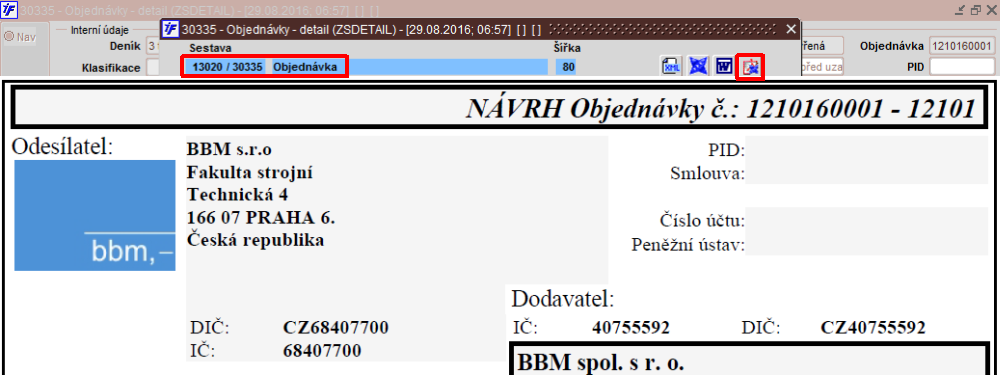Close the report selection dialog
Viewport: 1000px width, 377px height.
point(791,29)
